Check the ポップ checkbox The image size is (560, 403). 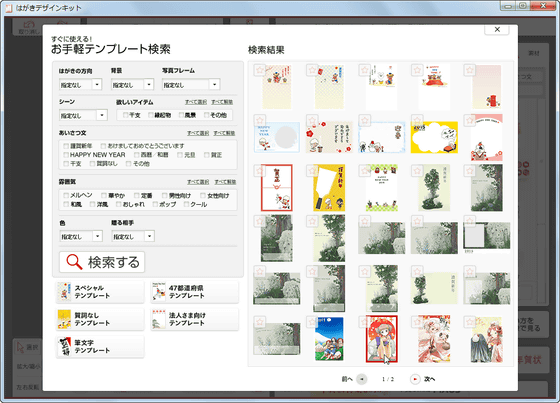tap(155, 204)
